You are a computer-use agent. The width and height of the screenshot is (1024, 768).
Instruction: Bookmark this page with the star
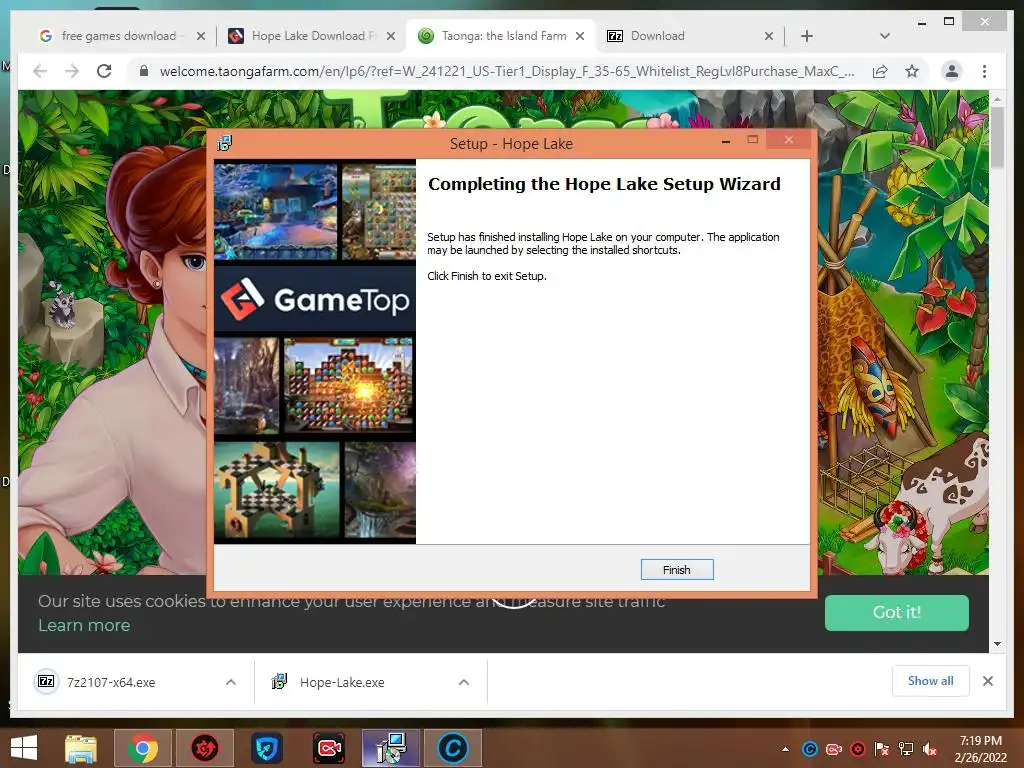(x=912, y=71)
